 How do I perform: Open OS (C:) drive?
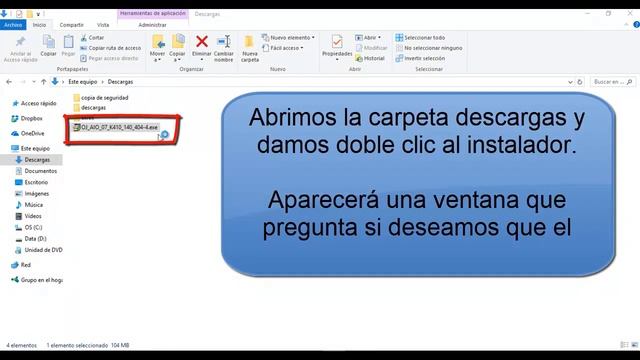click(29, 227)
